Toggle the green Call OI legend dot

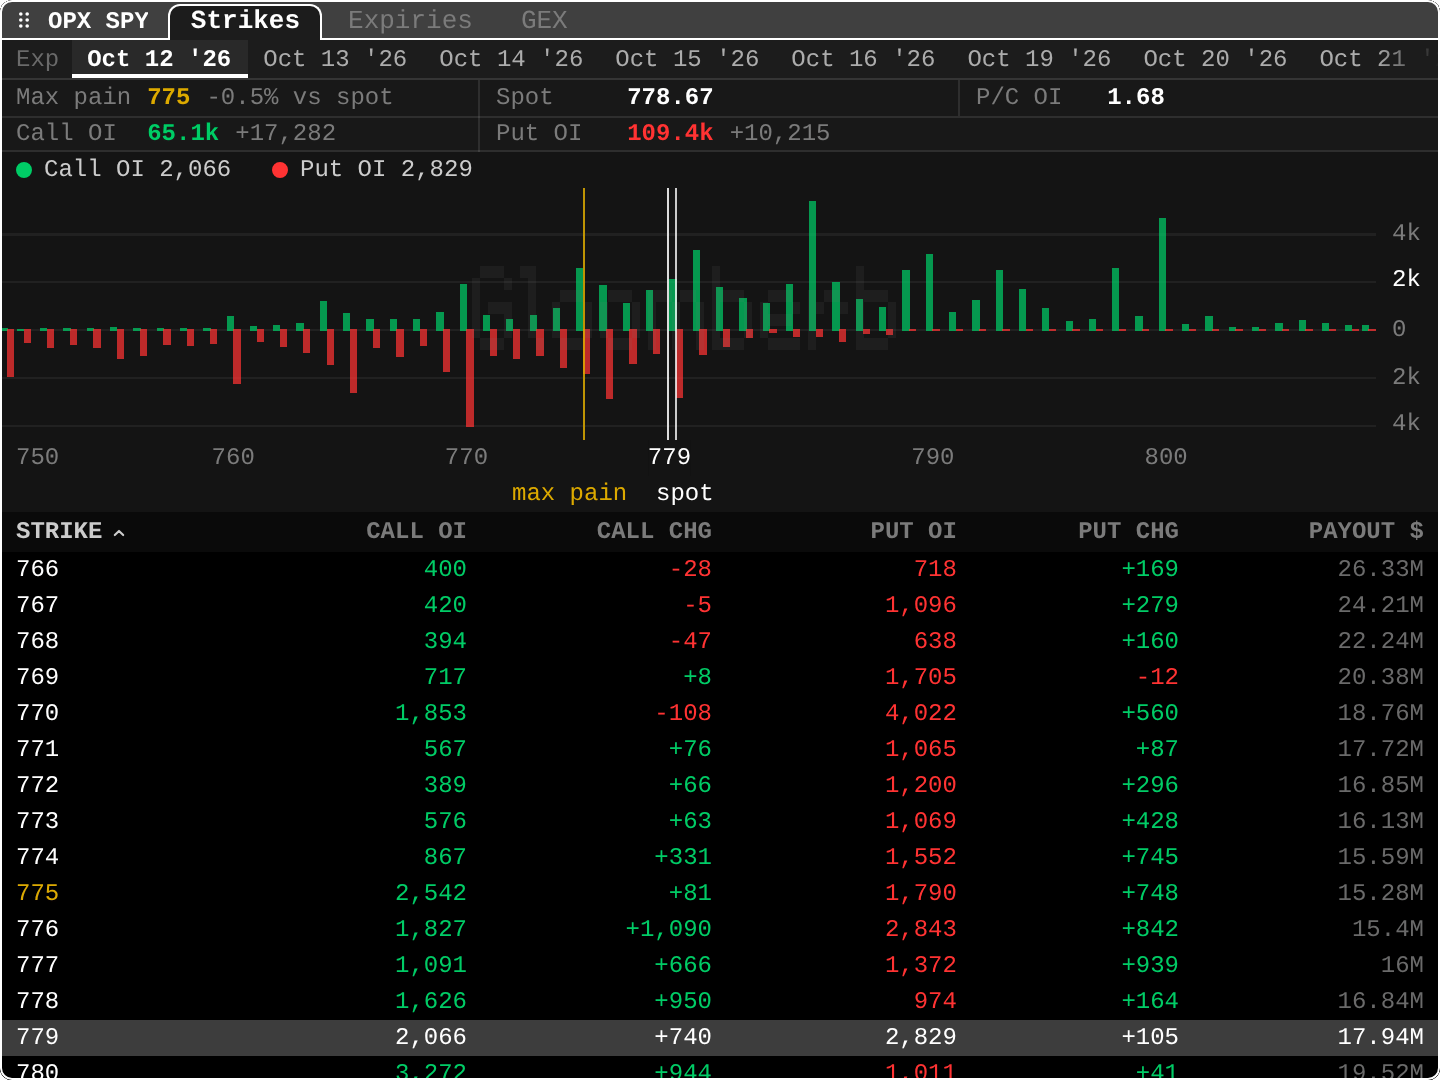[x=24, y=170]
